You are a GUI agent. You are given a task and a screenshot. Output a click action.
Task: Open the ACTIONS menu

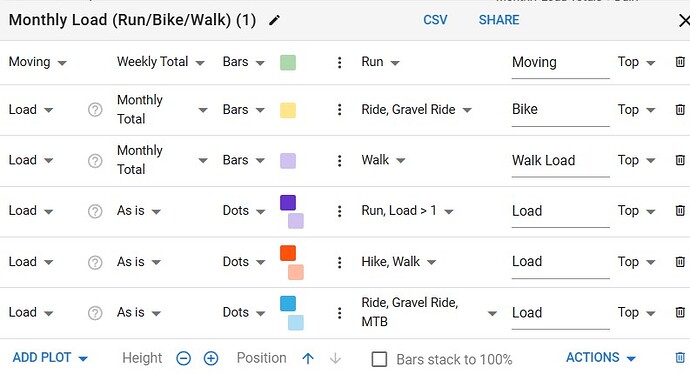pyautogui.click(x=601, y=358)
